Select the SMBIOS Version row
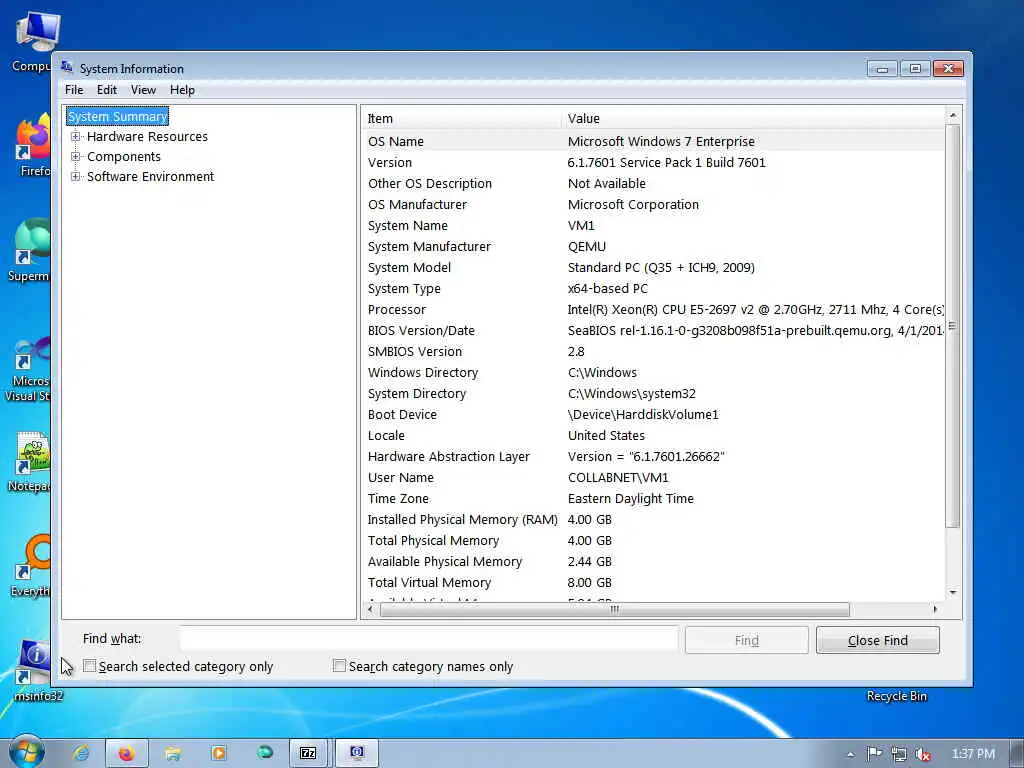 pos(653,351)
